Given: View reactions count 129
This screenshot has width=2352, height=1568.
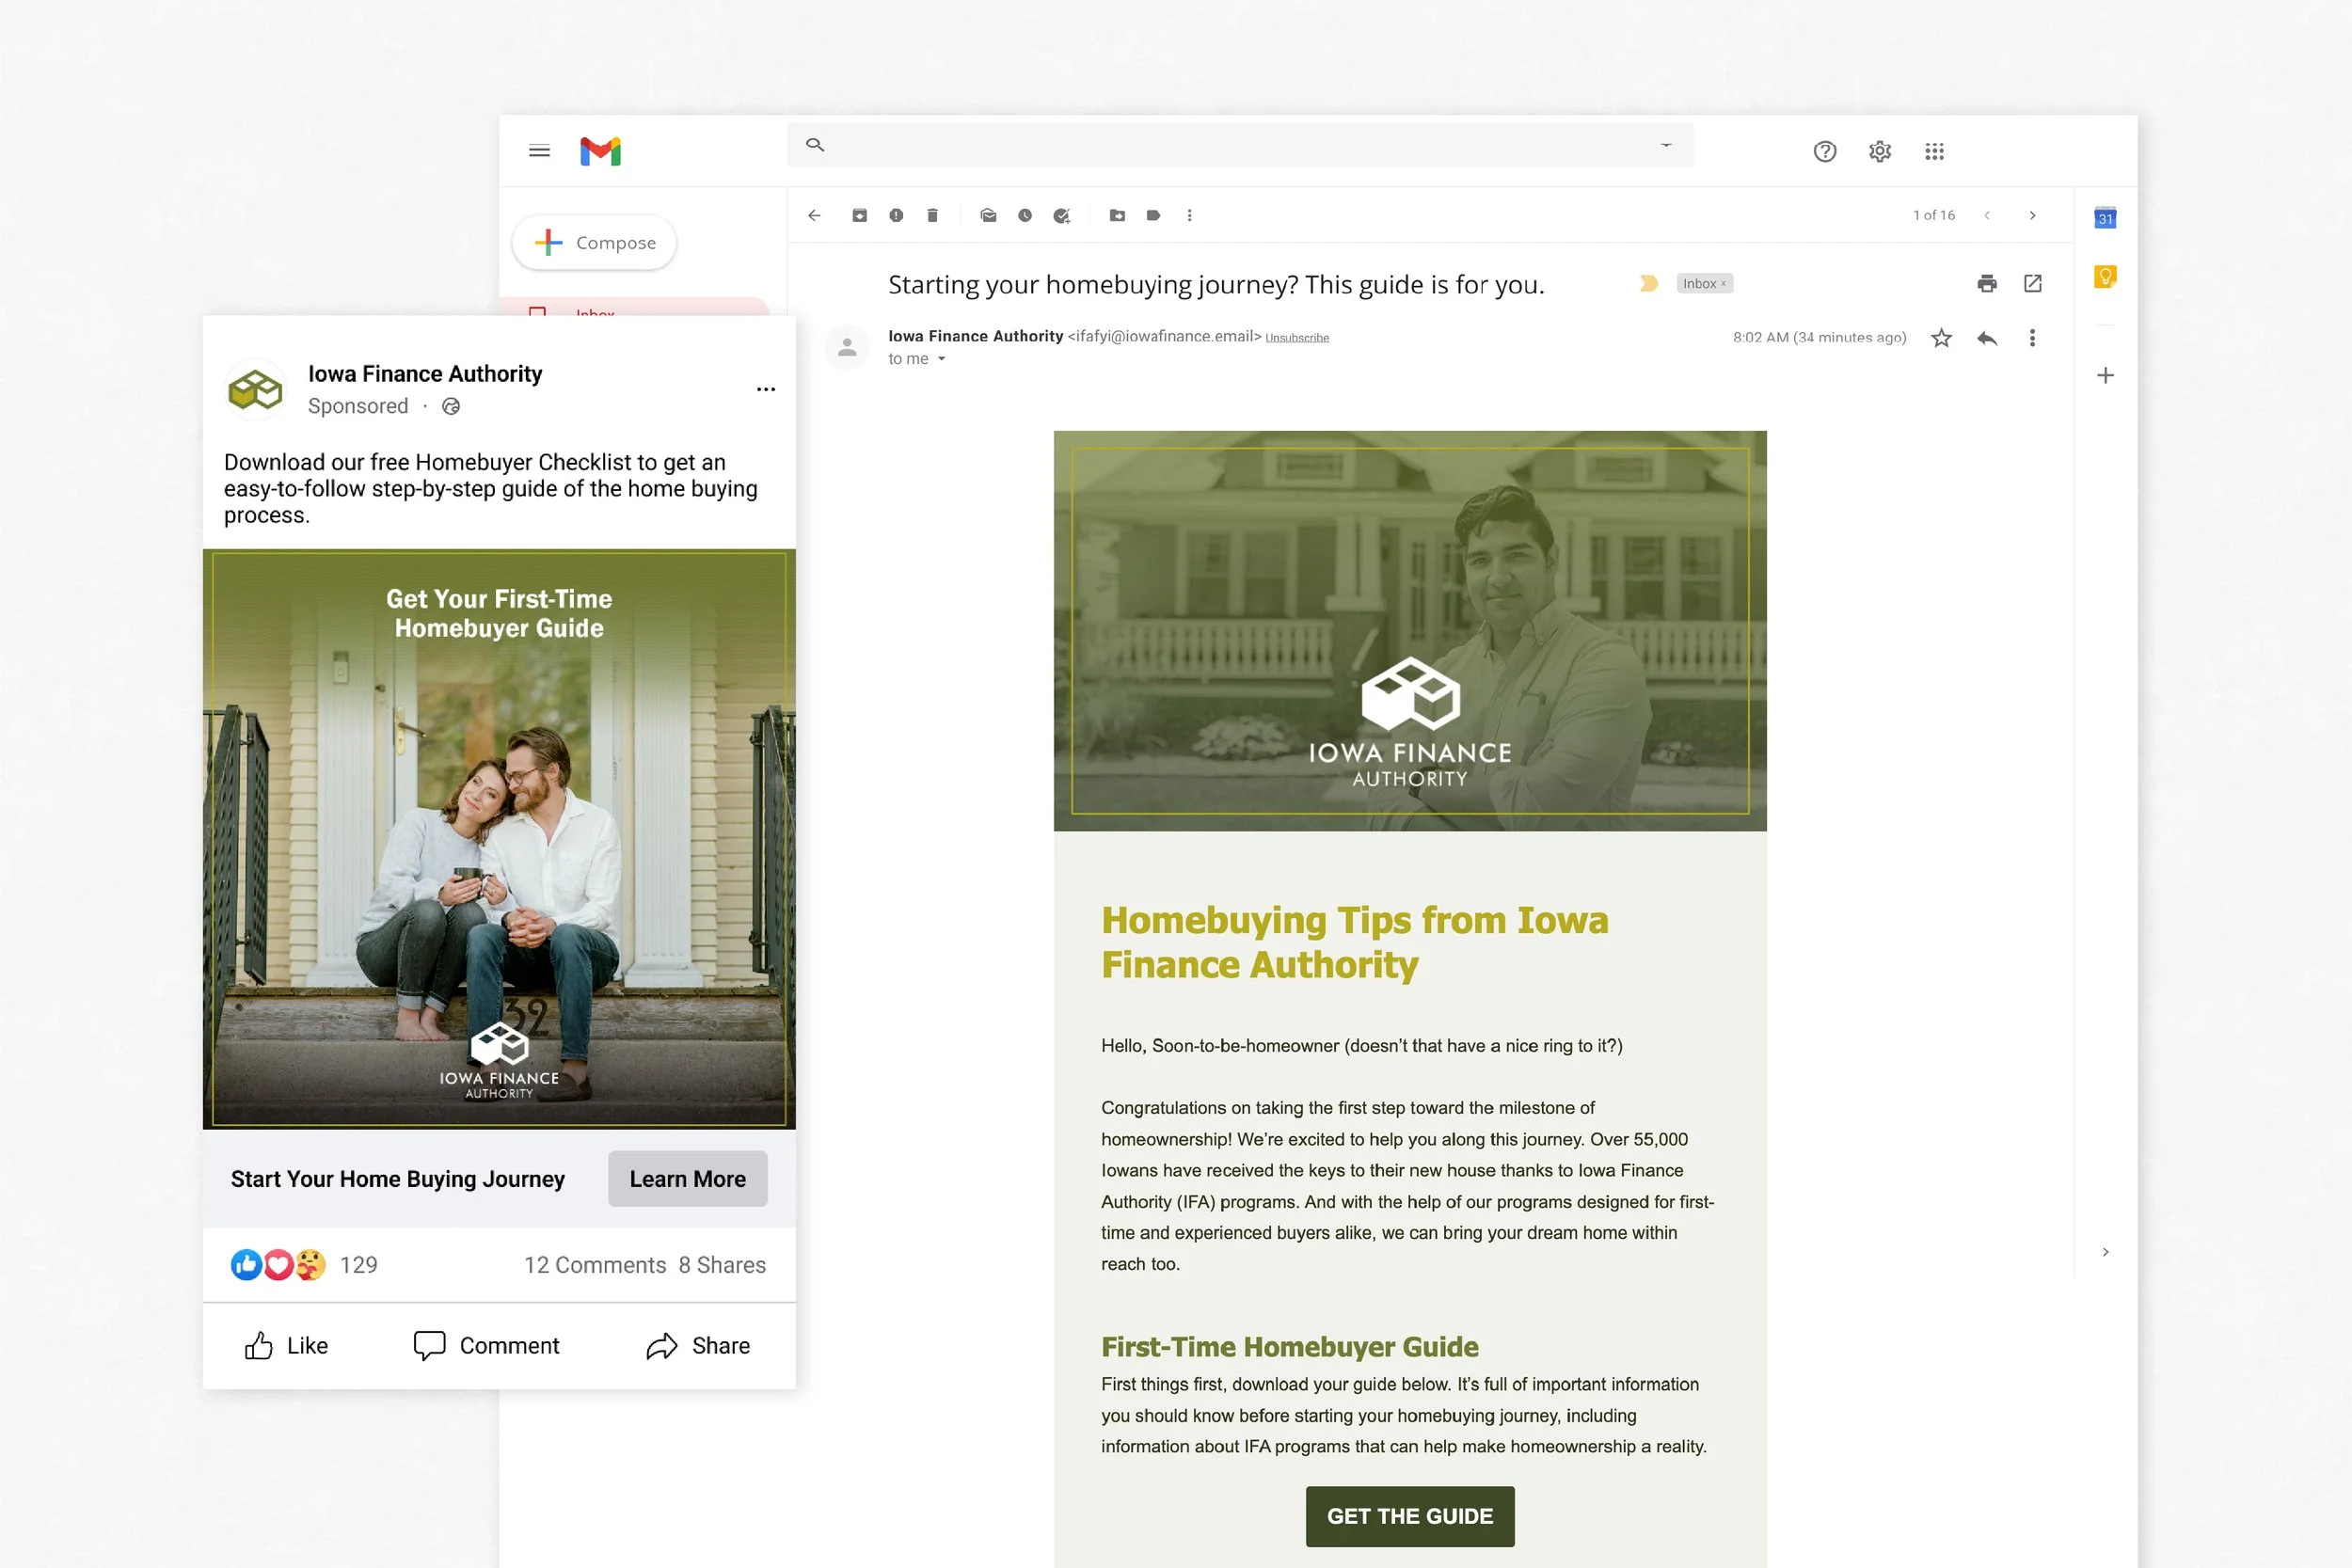Looking at the screenshot, I should click(359, 1265).
